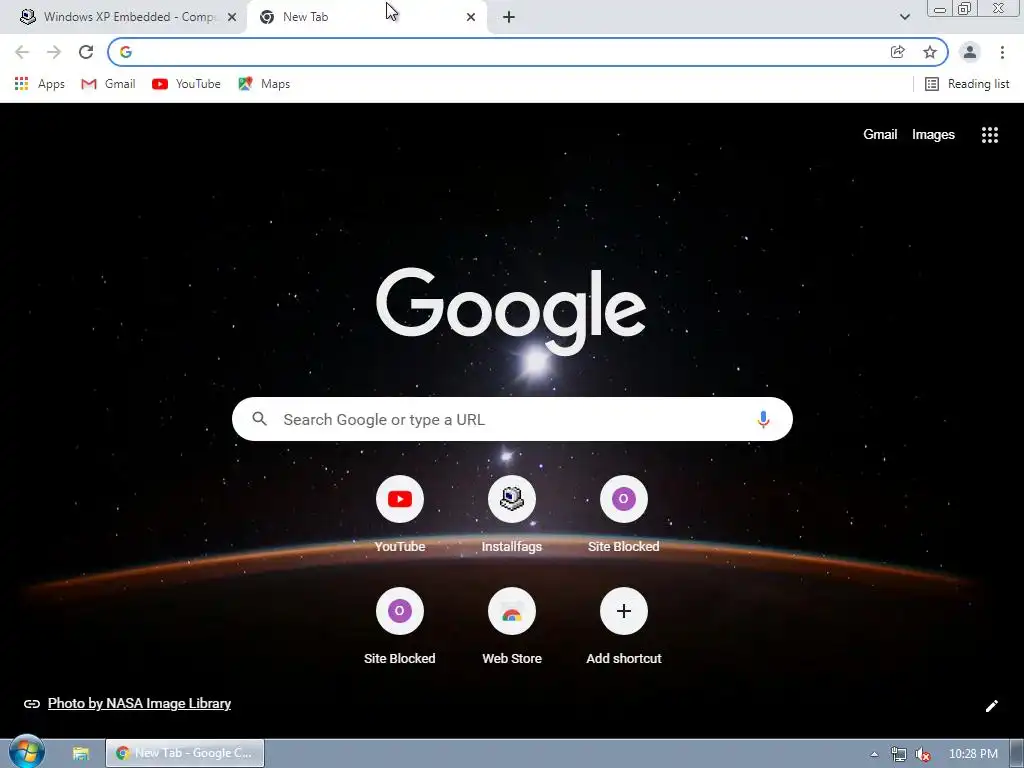Open the Photo by NASA Image Library link

pyautogui.click(x=139, y=703)
